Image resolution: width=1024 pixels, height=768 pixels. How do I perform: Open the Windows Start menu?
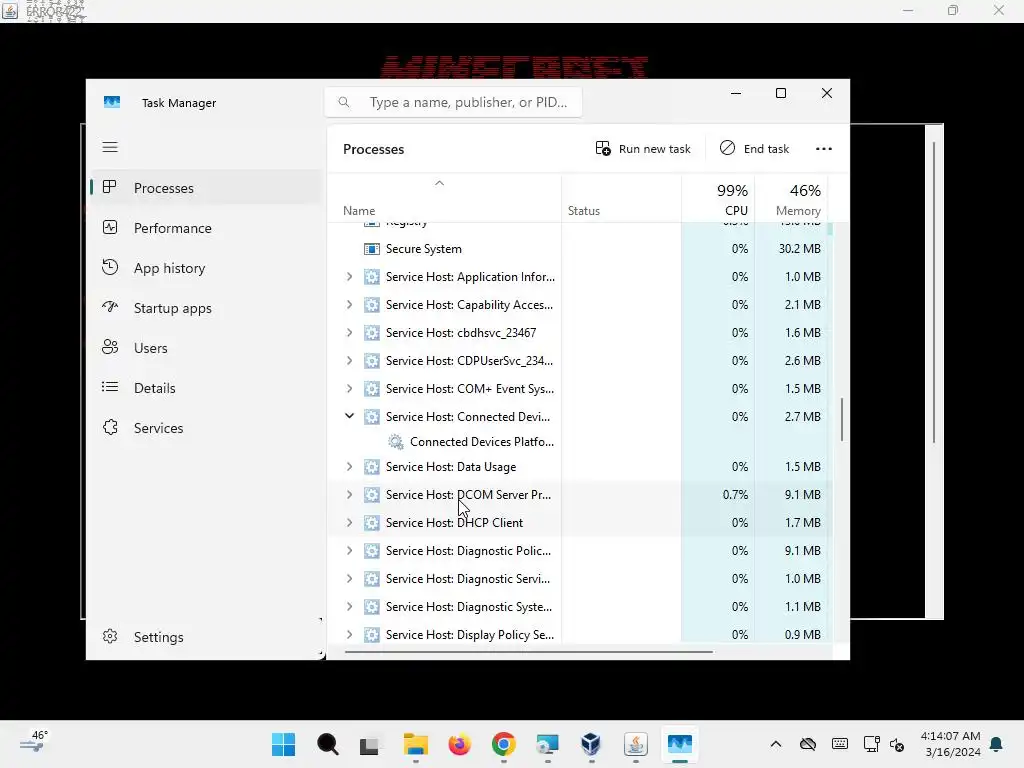click(283, 744)
